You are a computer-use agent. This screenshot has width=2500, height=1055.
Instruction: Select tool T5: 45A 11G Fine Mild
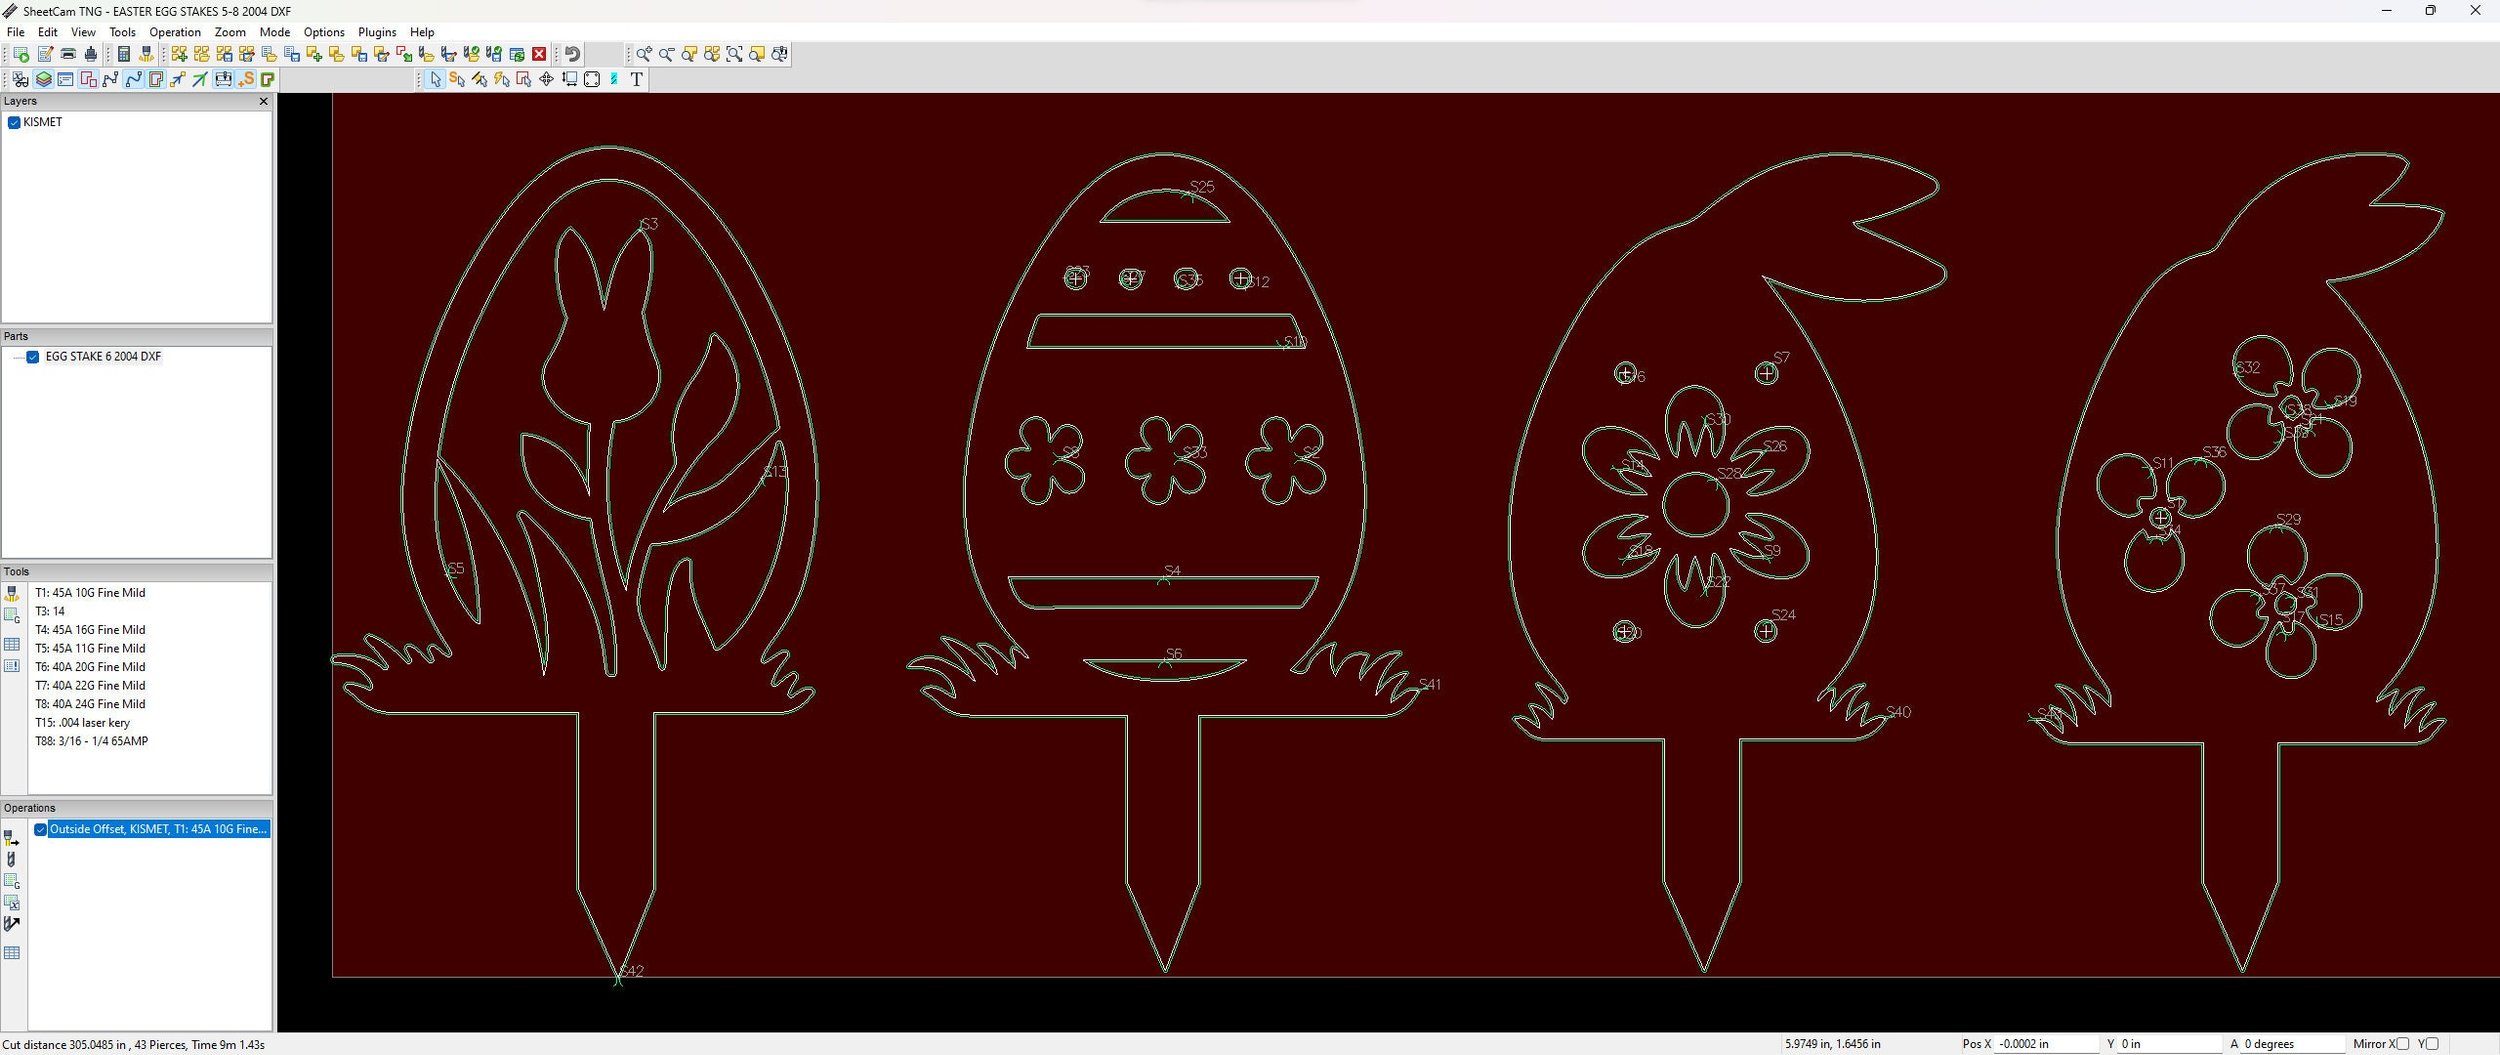[90, 649]
